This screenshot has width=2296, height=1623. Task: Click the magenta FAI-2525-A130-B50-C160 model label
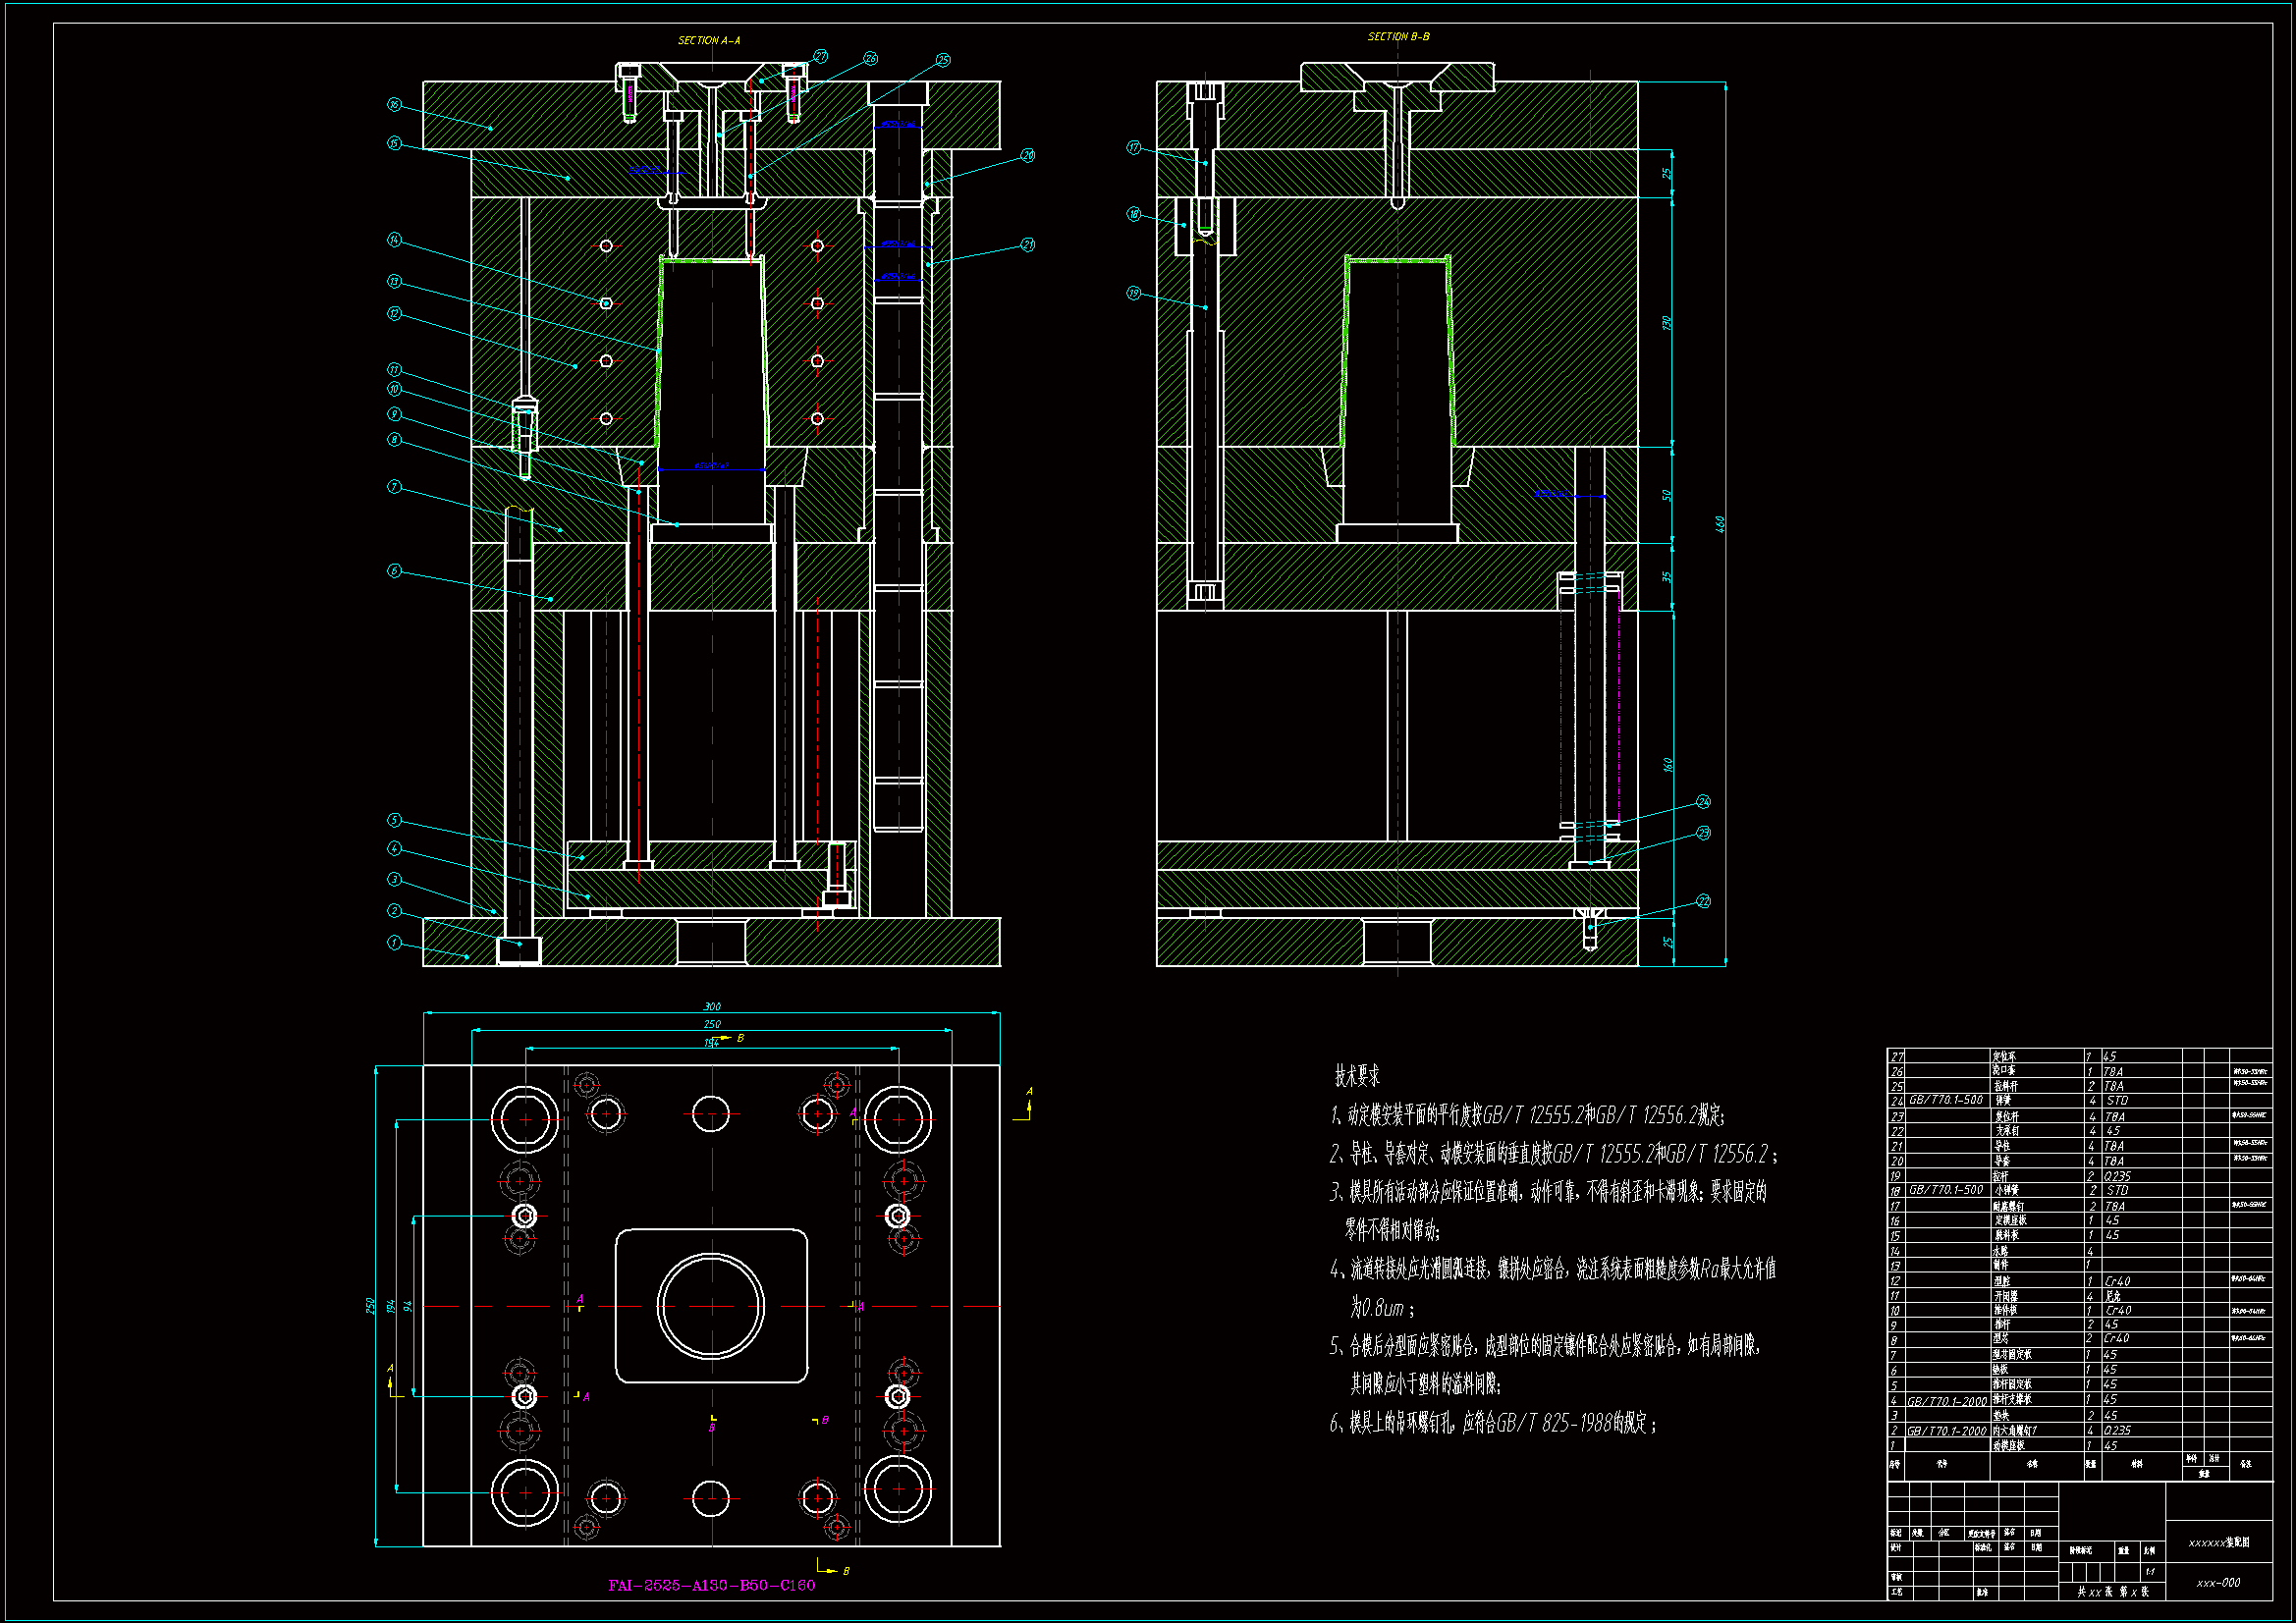(711, 1585)
